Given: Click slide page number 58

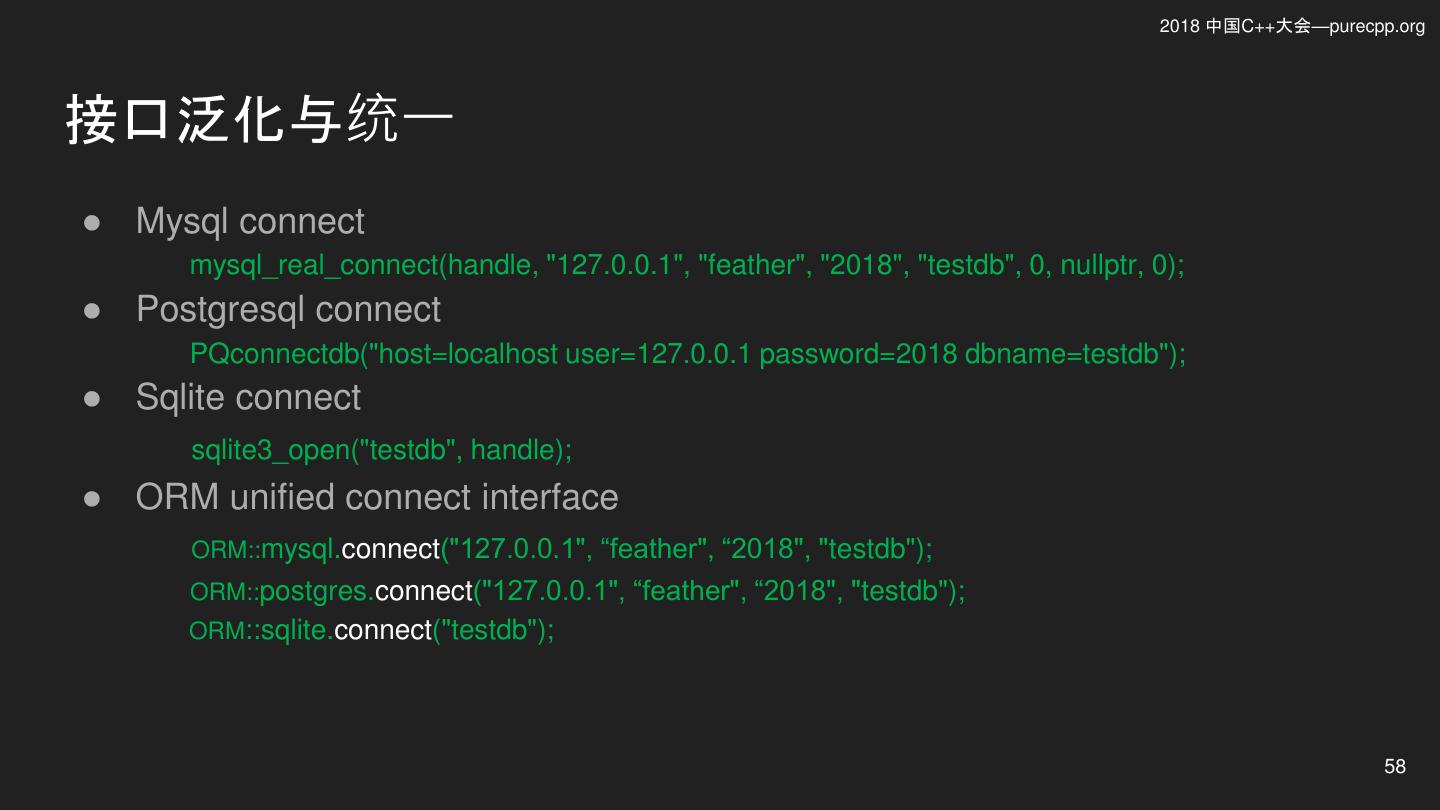Looking at the screenshot, I should [x=1395, y=766].
